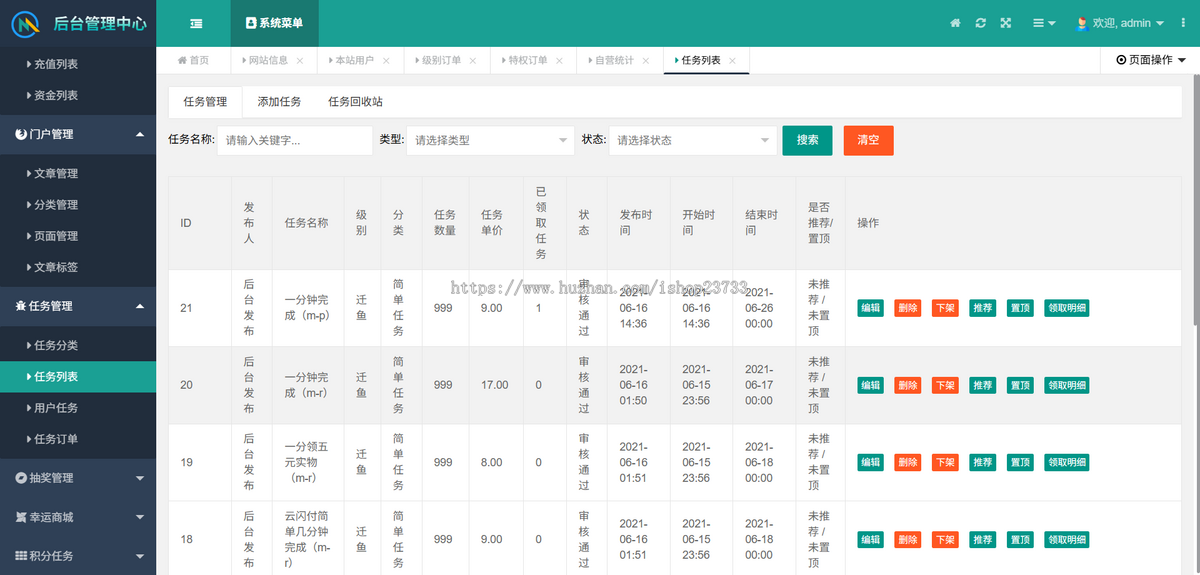Image resolution: width=1200 pixels, height=575 pixels.
Task: Close the 自营统计 tab
Action: pyautogui.click(x=646, y=61)
